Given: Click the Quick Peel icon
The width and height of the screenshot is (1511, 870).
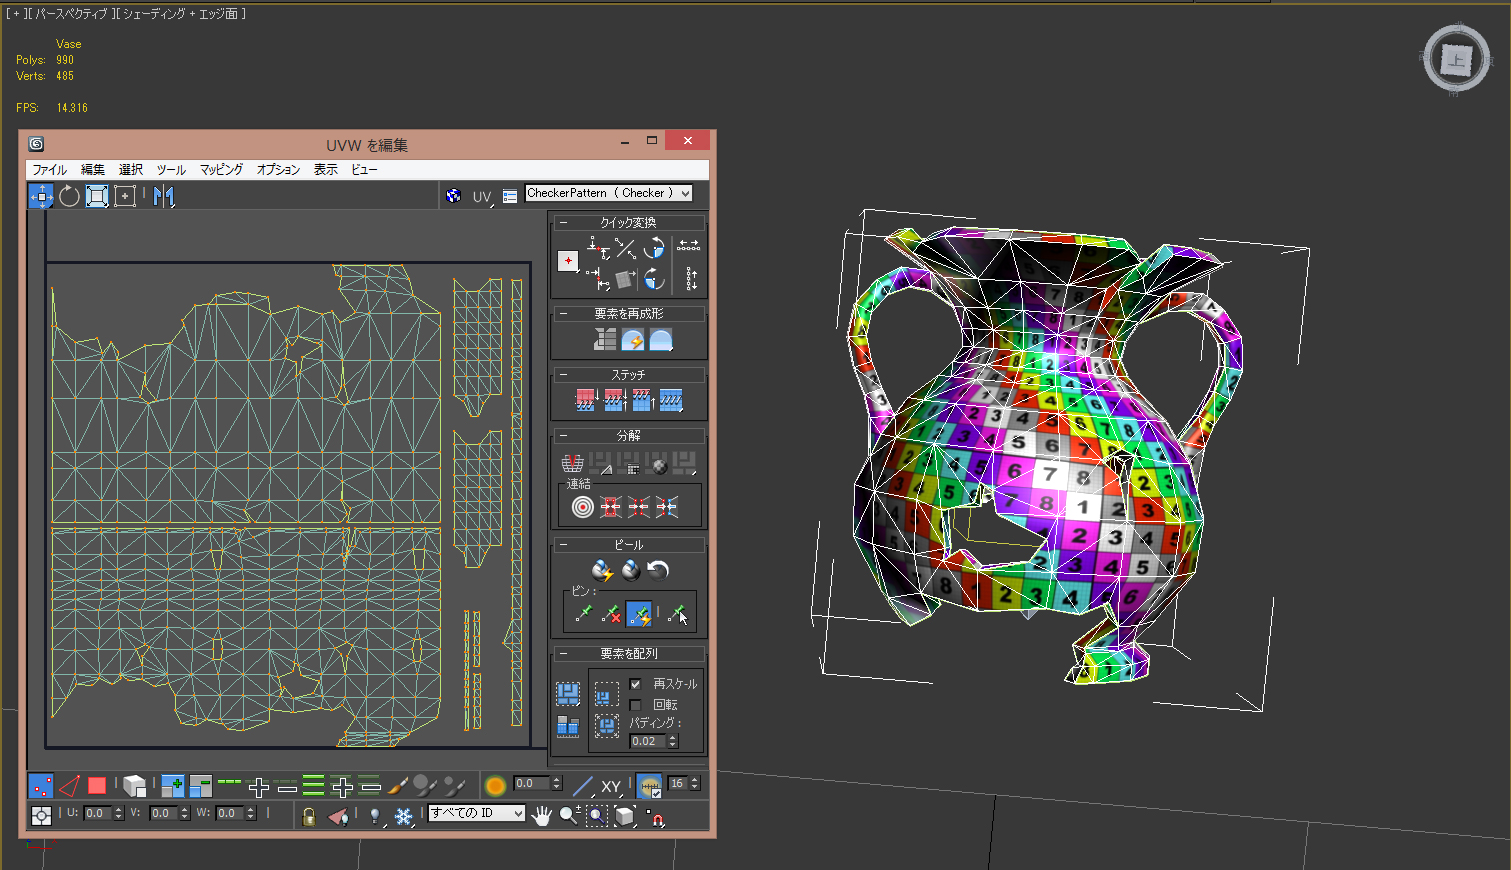Looking at the screenshot, I should pos(602,570).
